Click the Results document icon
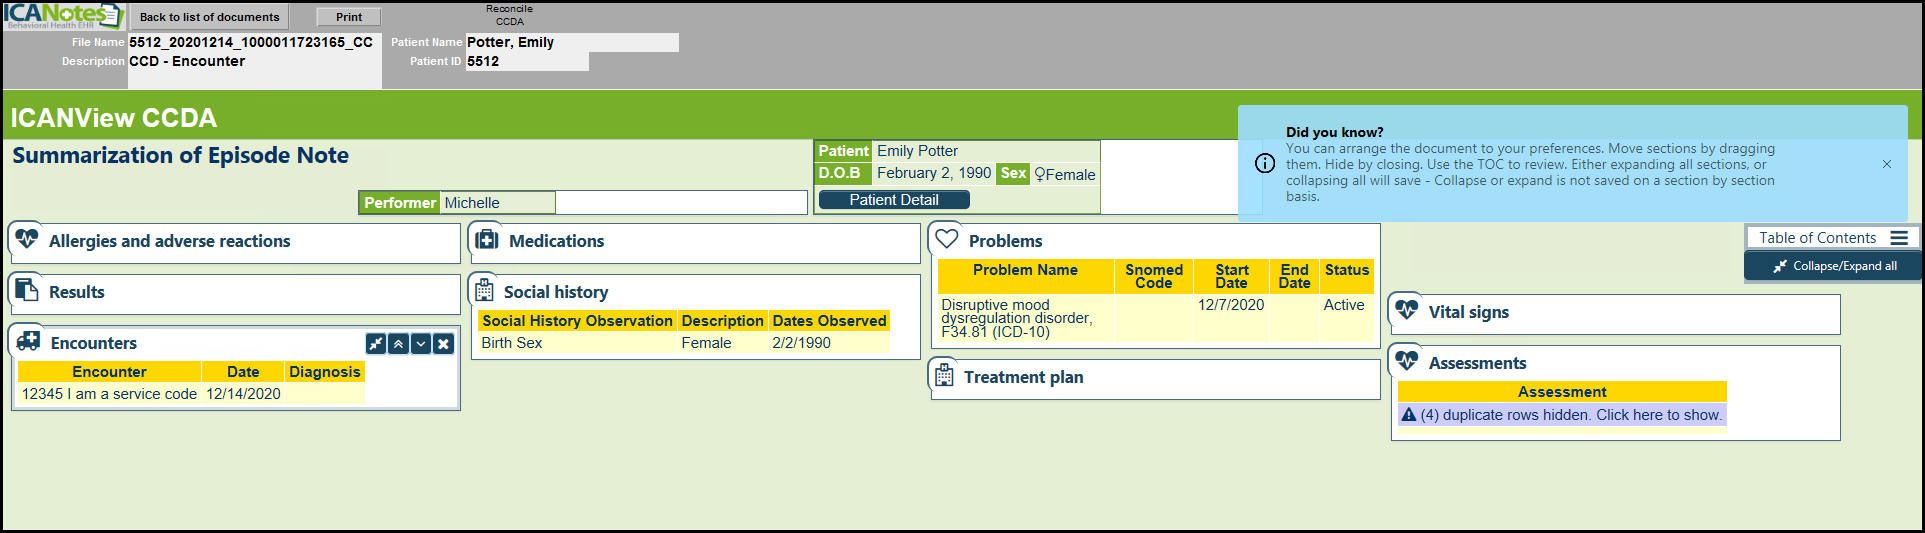 coord(27,291)
